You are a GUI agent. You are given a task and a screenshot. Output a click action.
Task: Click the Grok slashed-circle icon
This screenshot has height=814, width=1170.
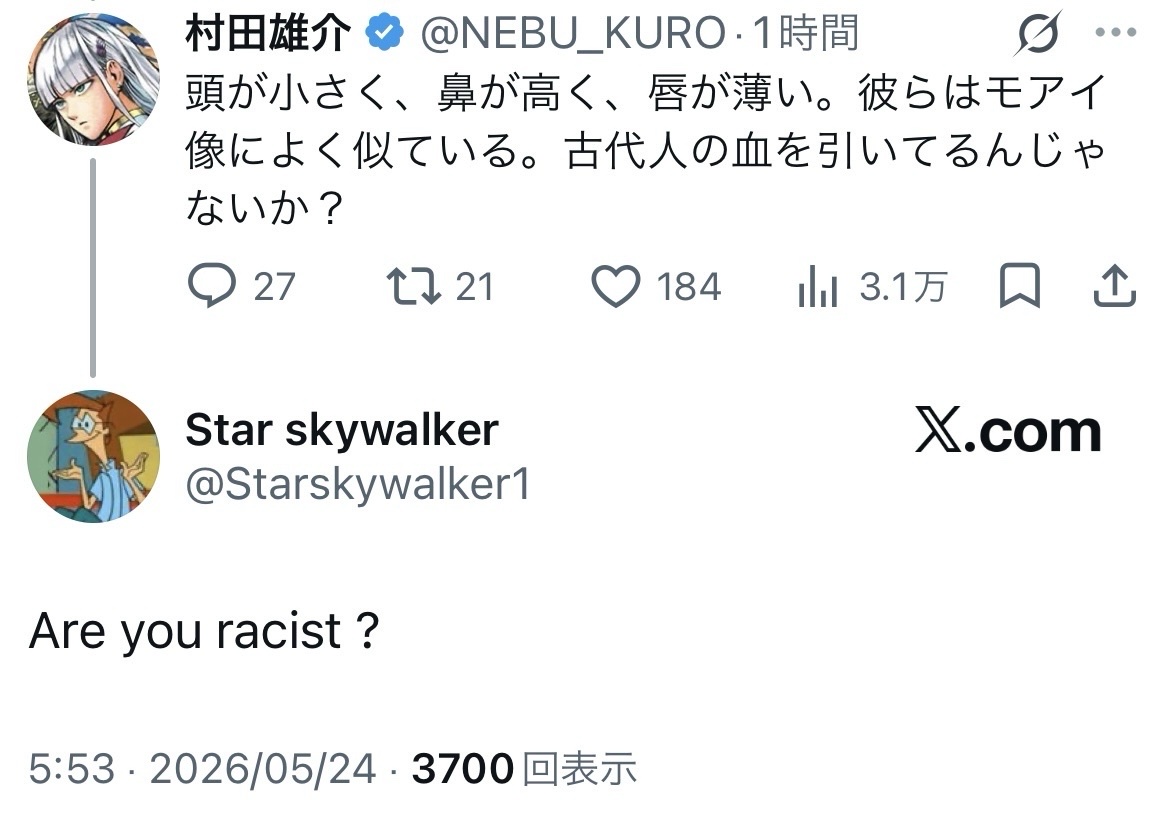pyautogui.click(x=1038, y=34)
